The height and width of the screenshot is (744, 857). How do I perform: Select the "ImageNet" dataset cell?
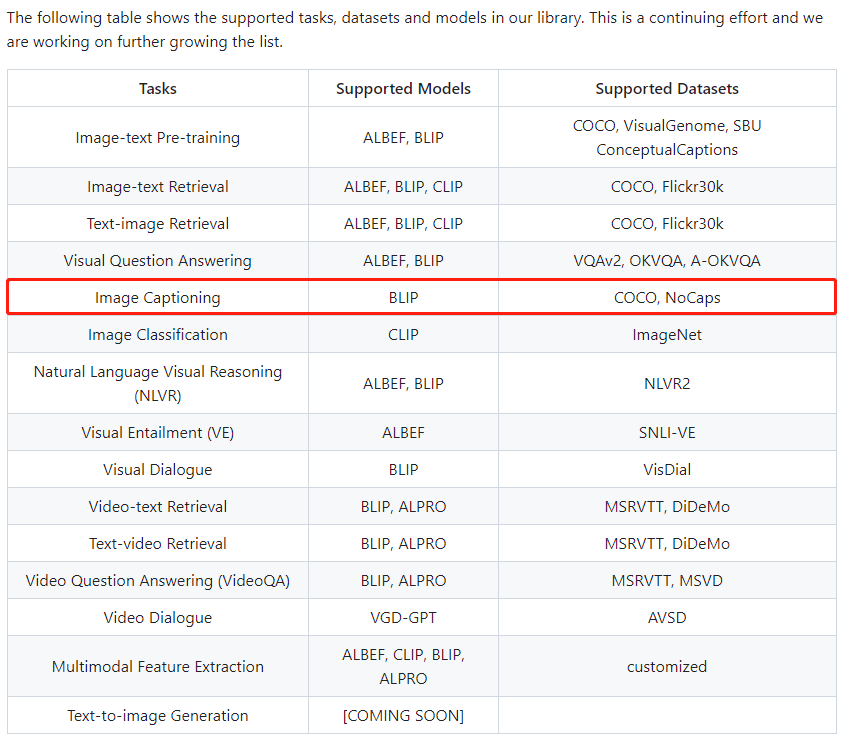tap(667, 335)
